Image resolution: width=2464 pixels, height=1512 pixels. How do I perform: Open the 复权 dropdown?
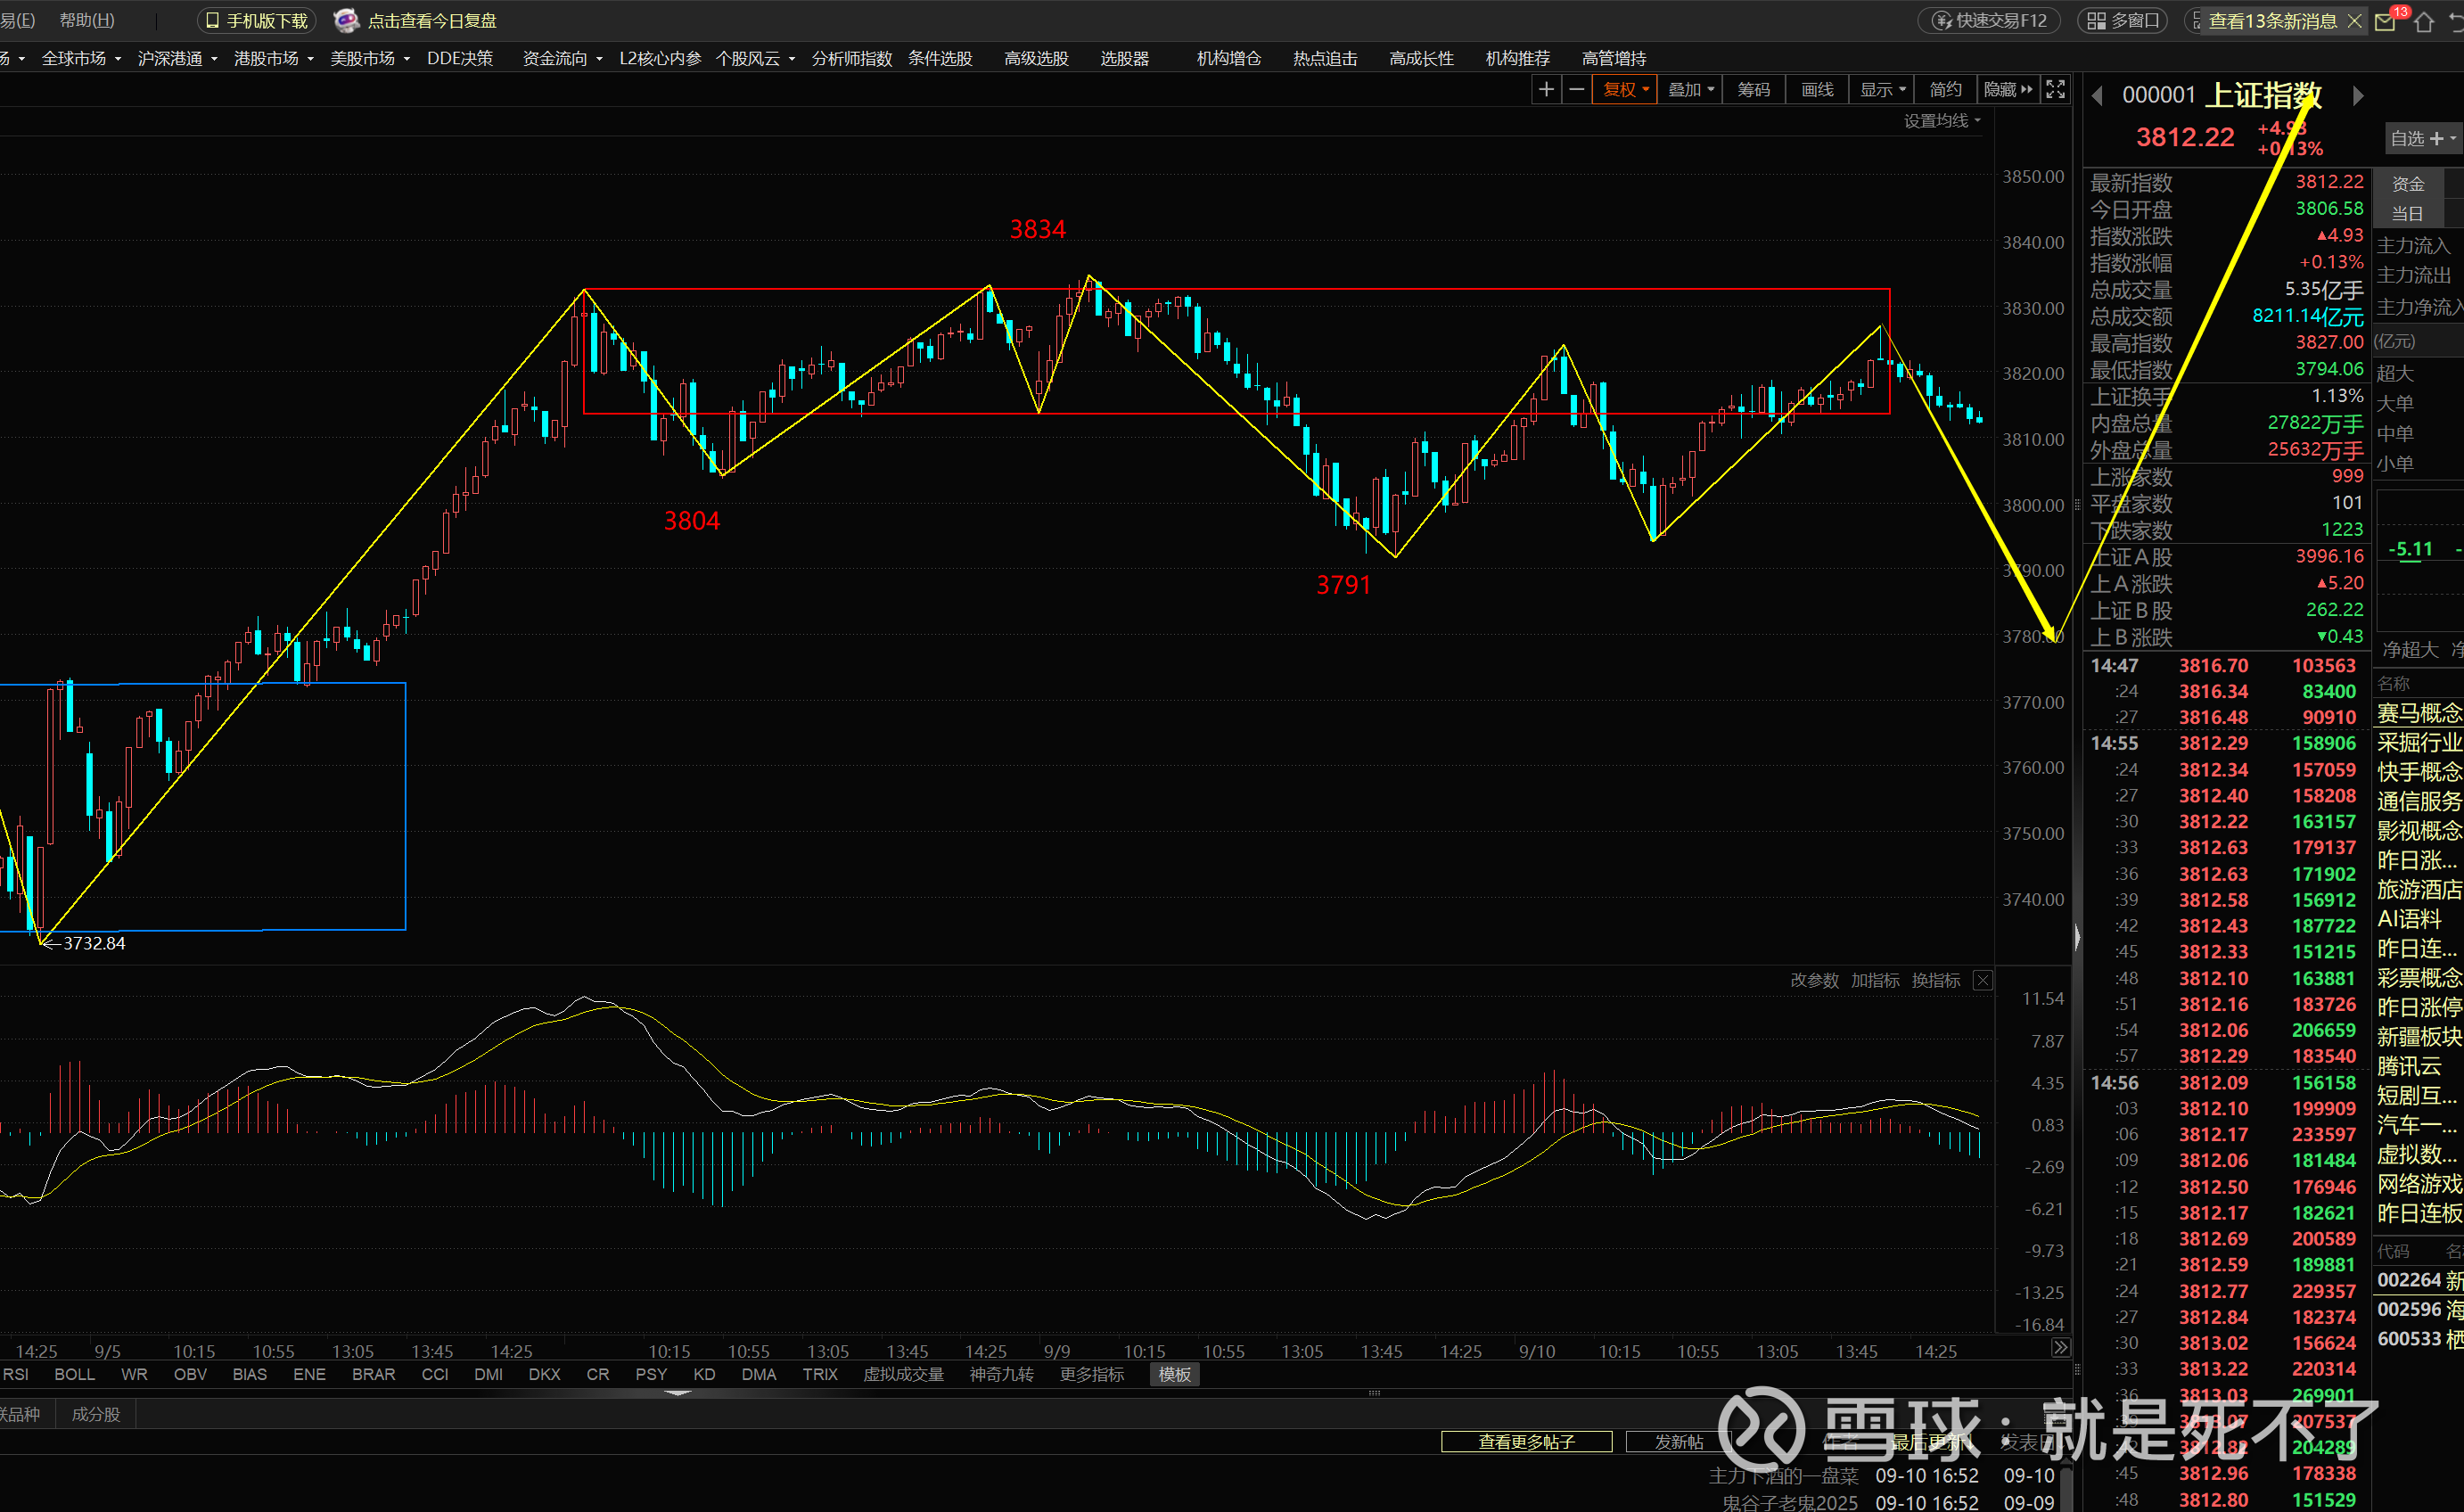click(1625, 90)
